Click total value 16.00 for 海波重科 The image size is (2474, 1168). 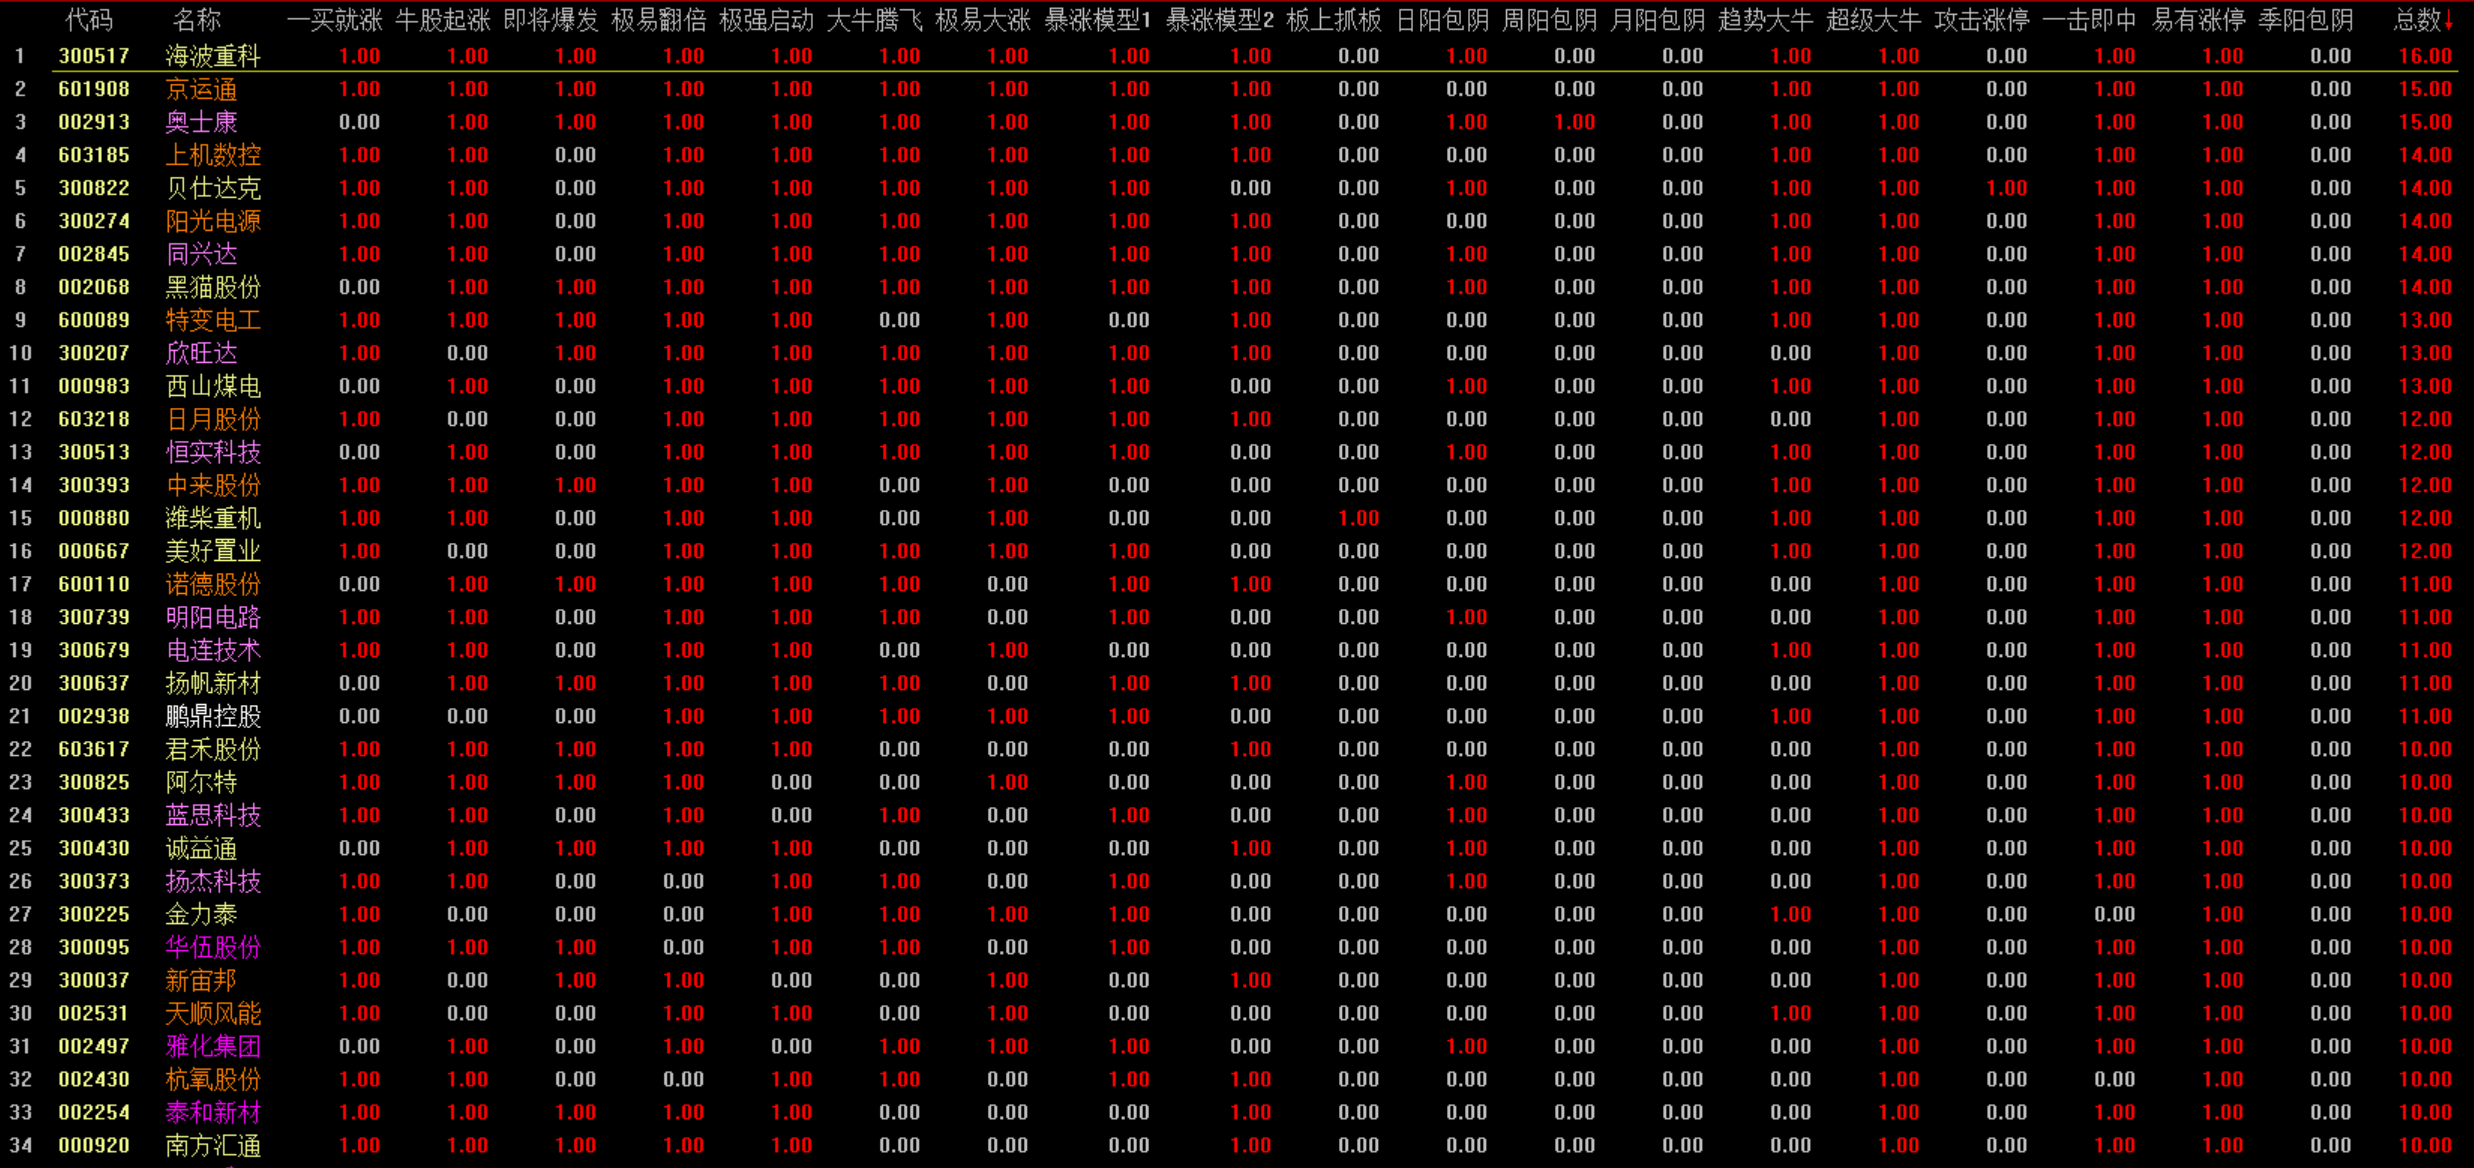coord(2425,56)
